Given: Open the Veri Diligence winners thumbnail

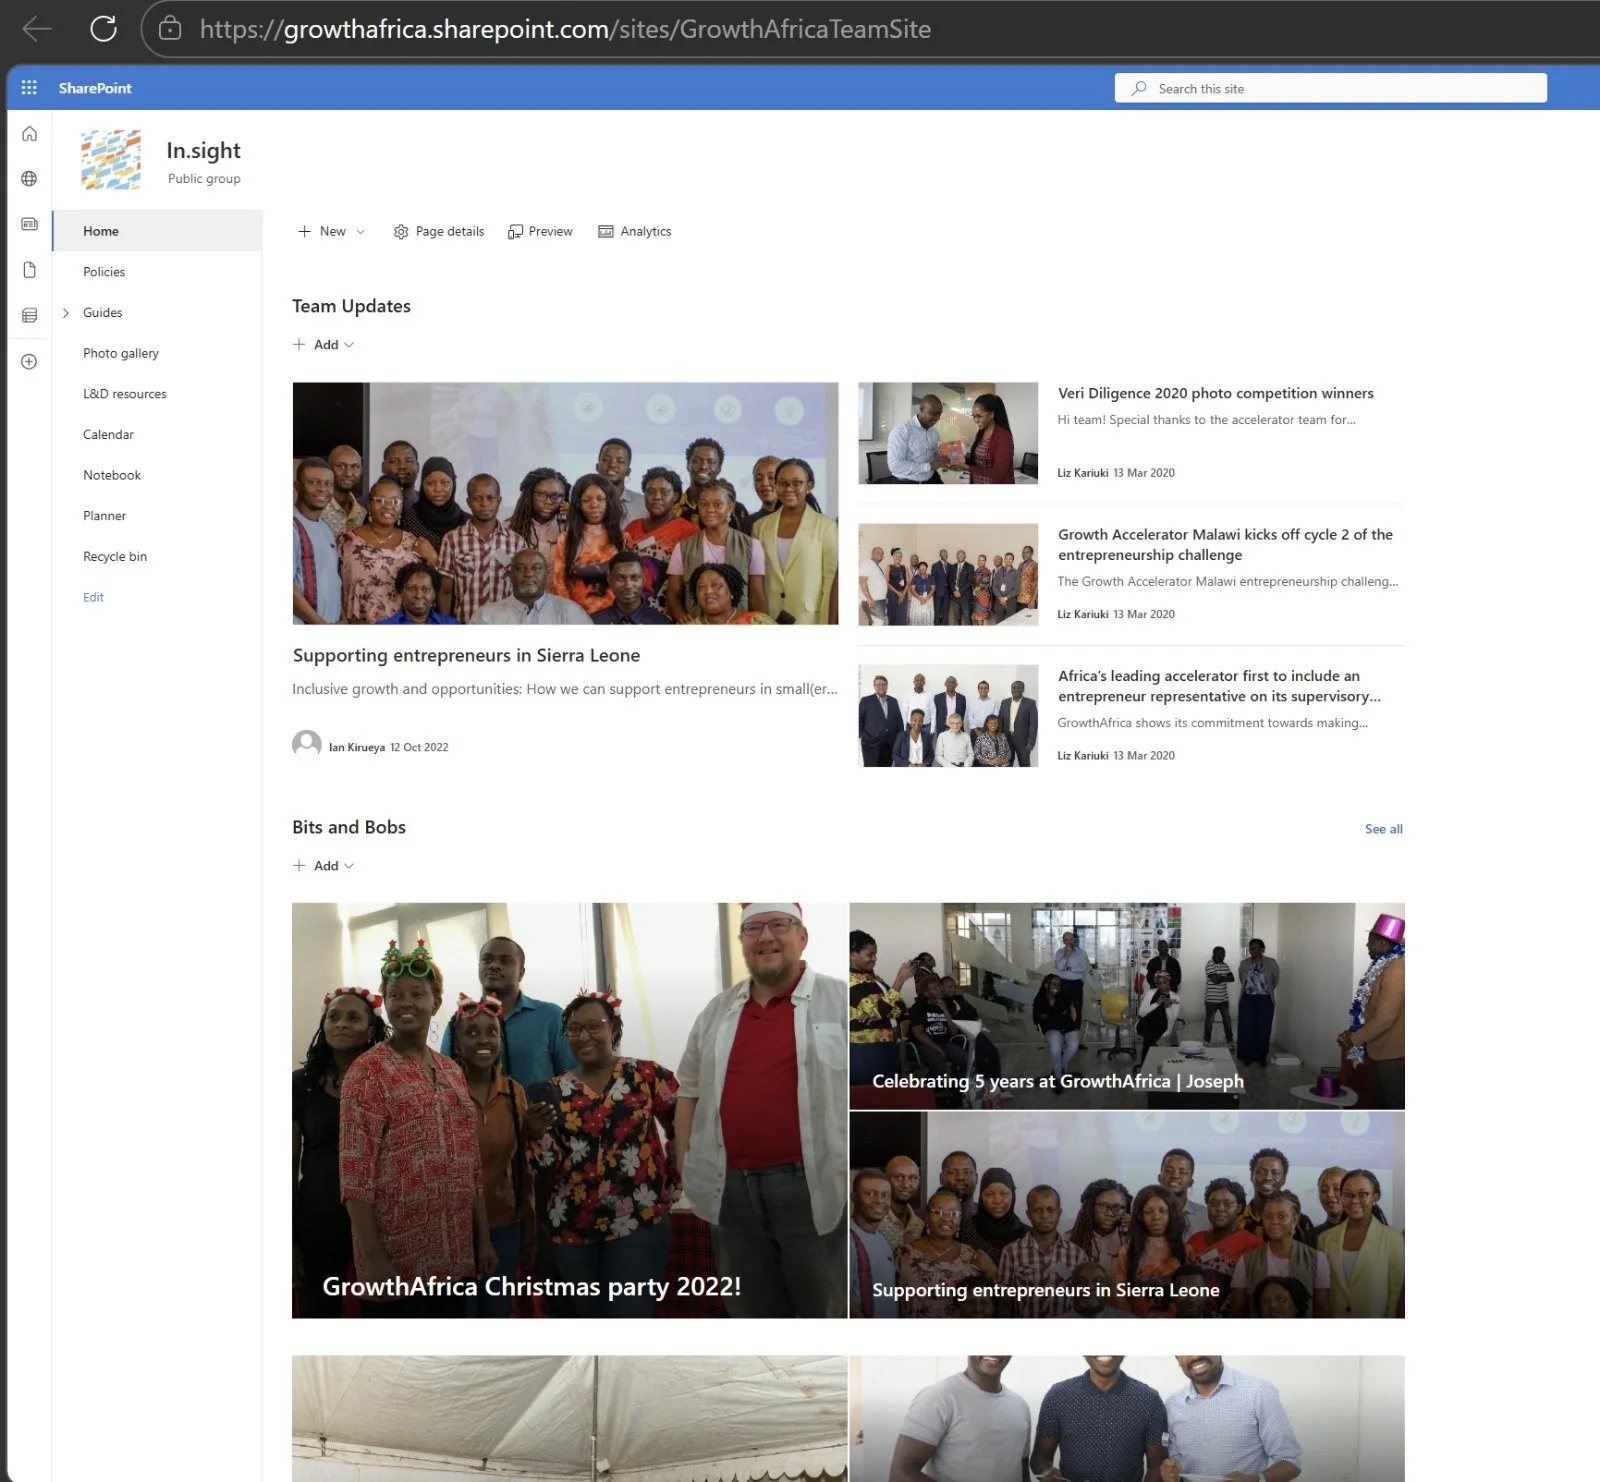Looking at the screenshot, I should click(948, 433).
